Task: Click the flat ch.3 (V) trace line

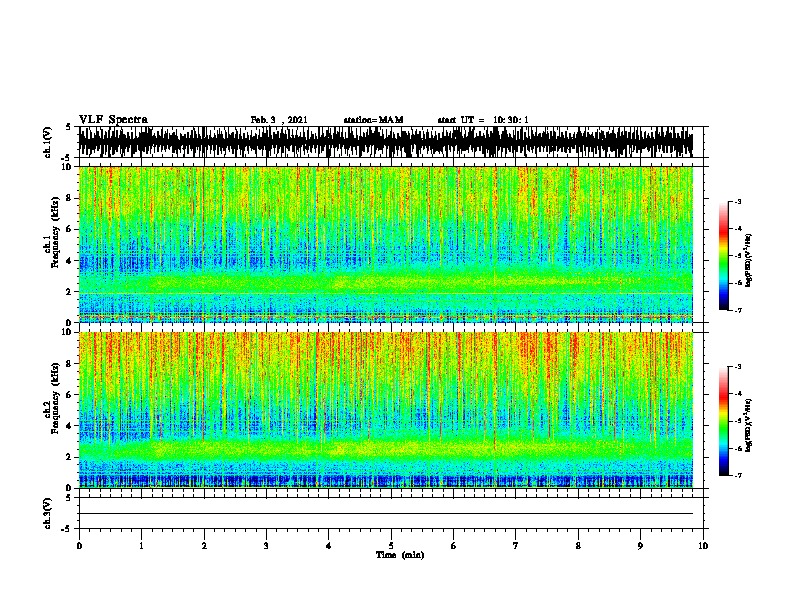Action: tap(386, 514)
